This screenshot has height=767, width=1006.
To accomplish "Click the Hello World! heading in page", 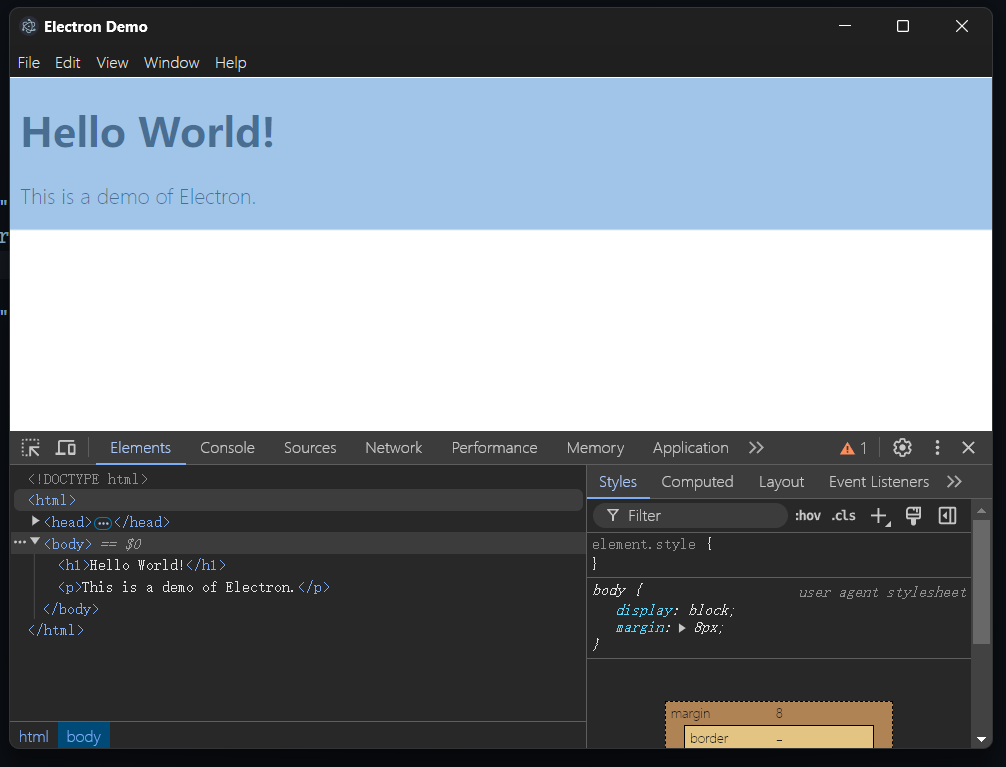I will point(148,132).
